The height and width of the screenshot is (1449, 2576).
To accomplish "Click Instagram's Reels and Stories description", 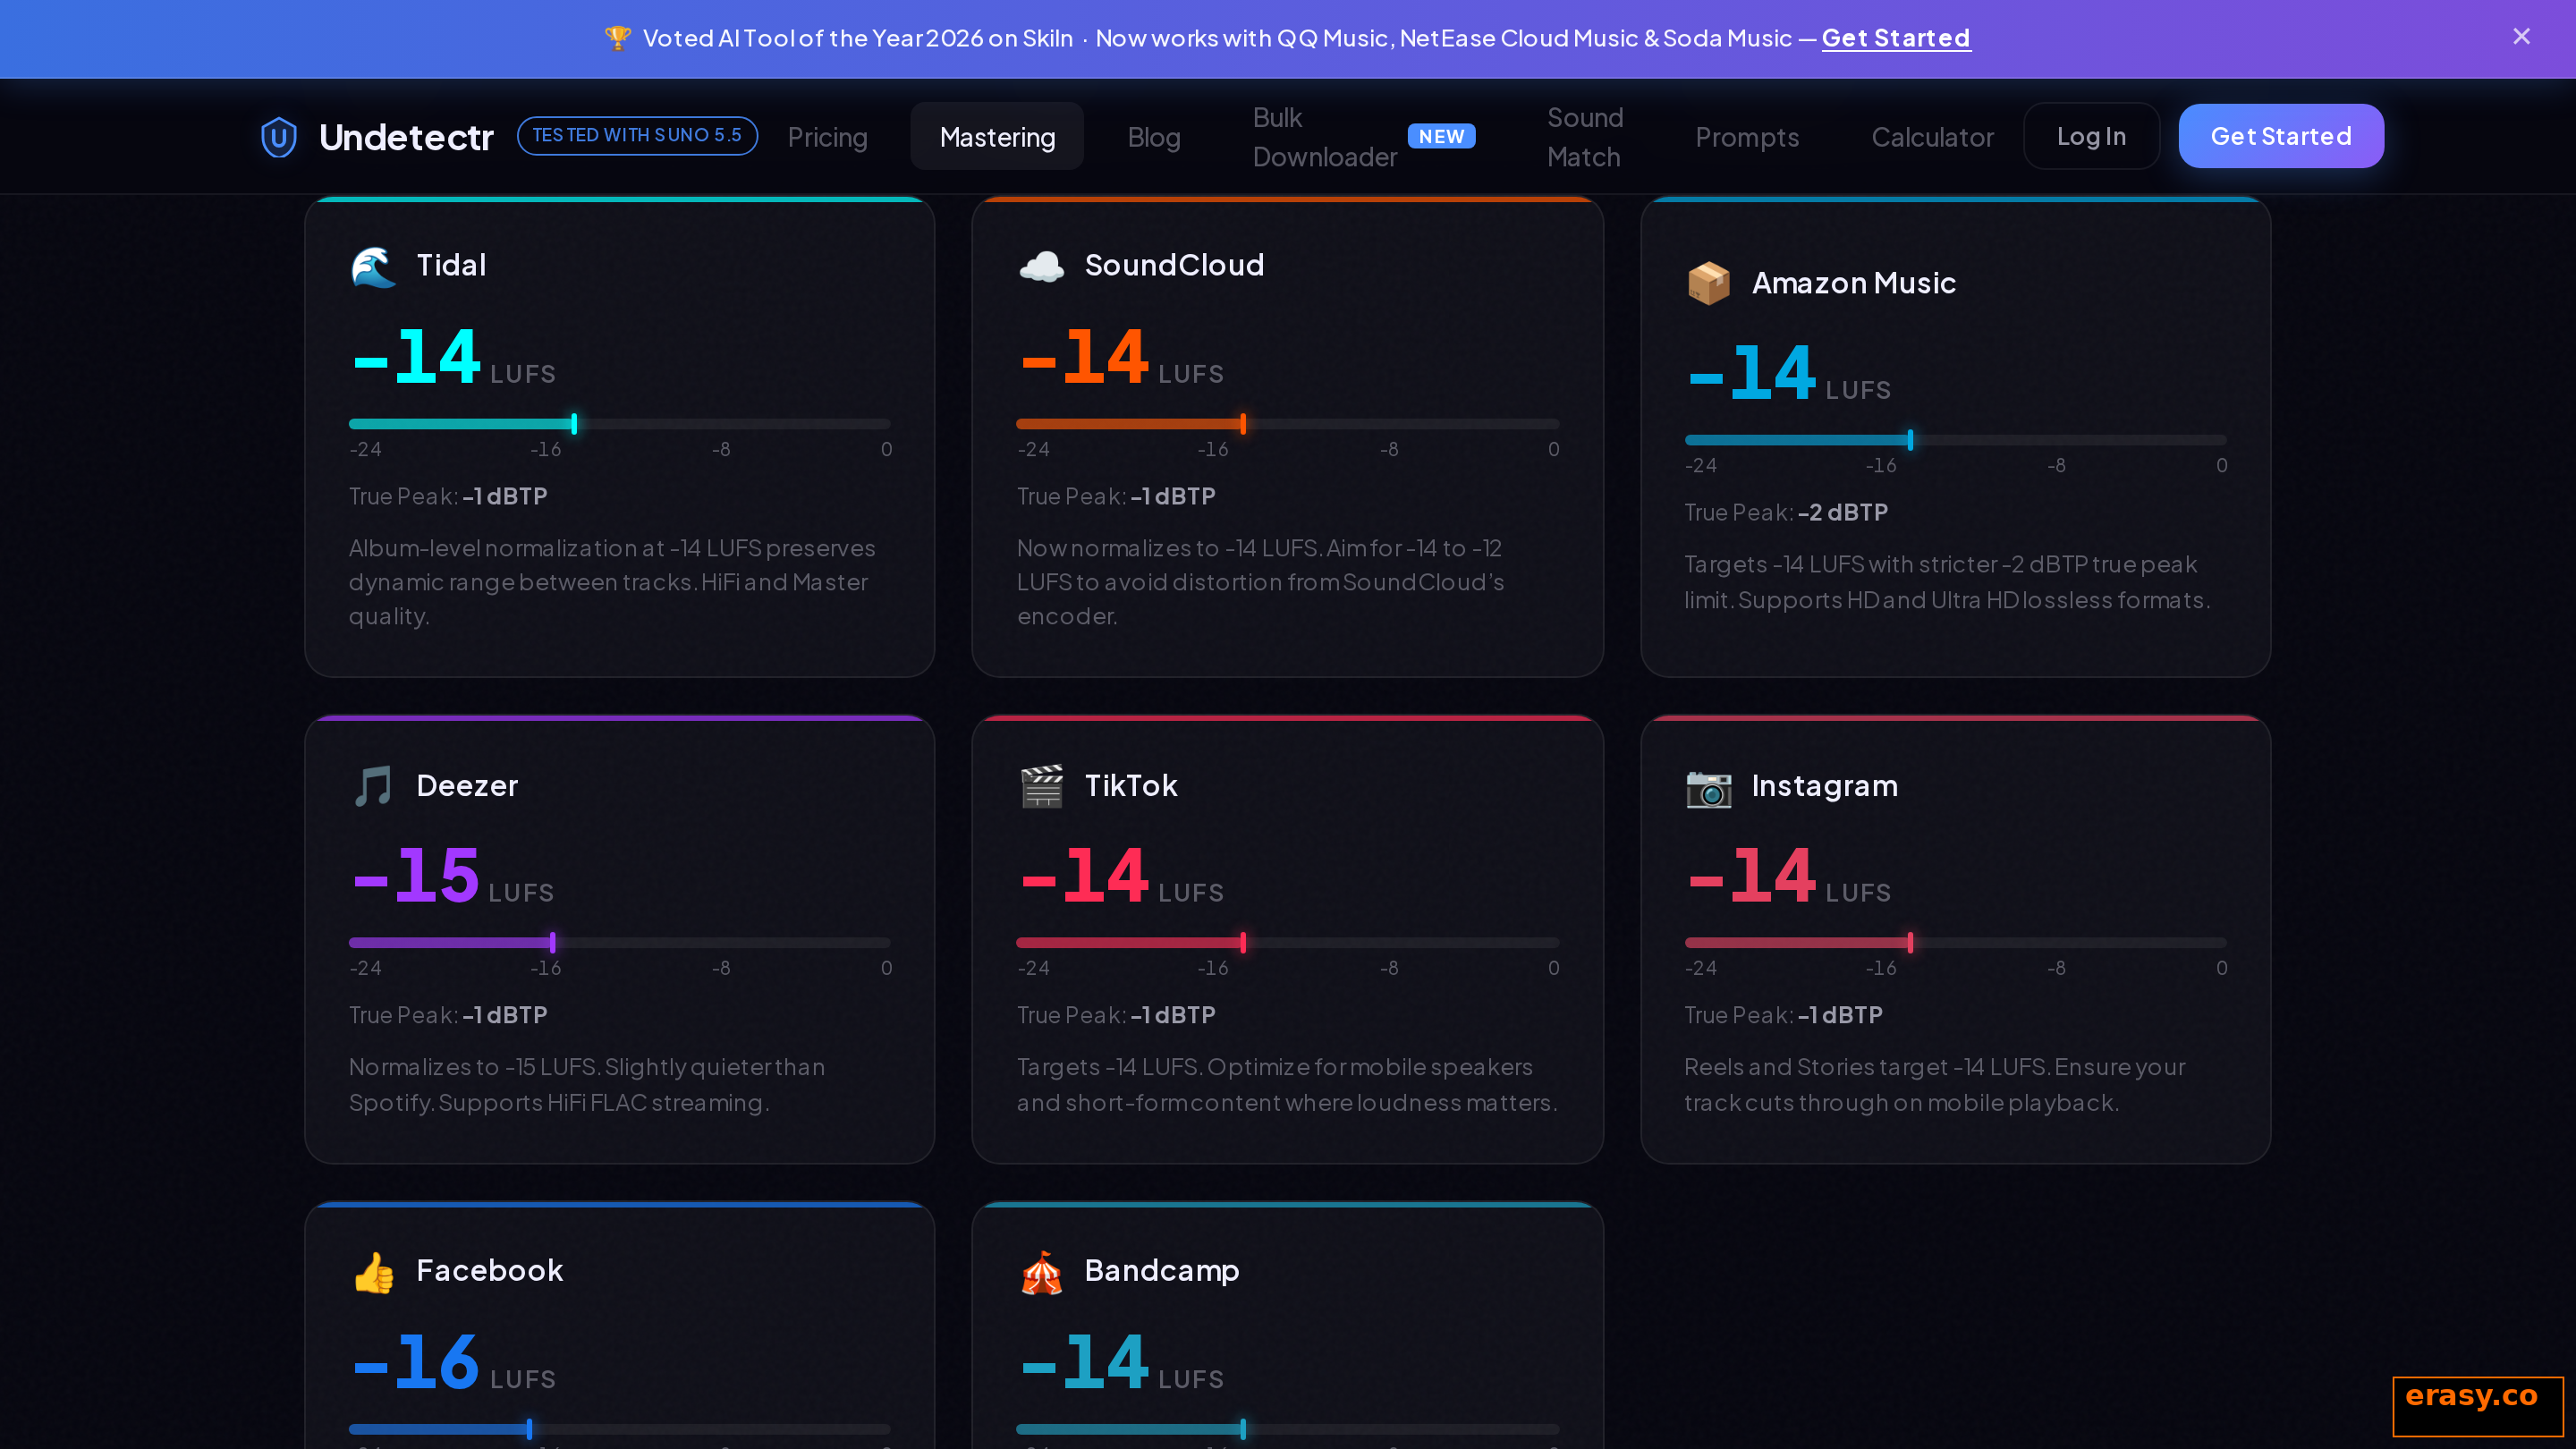I will 1934,1085.
